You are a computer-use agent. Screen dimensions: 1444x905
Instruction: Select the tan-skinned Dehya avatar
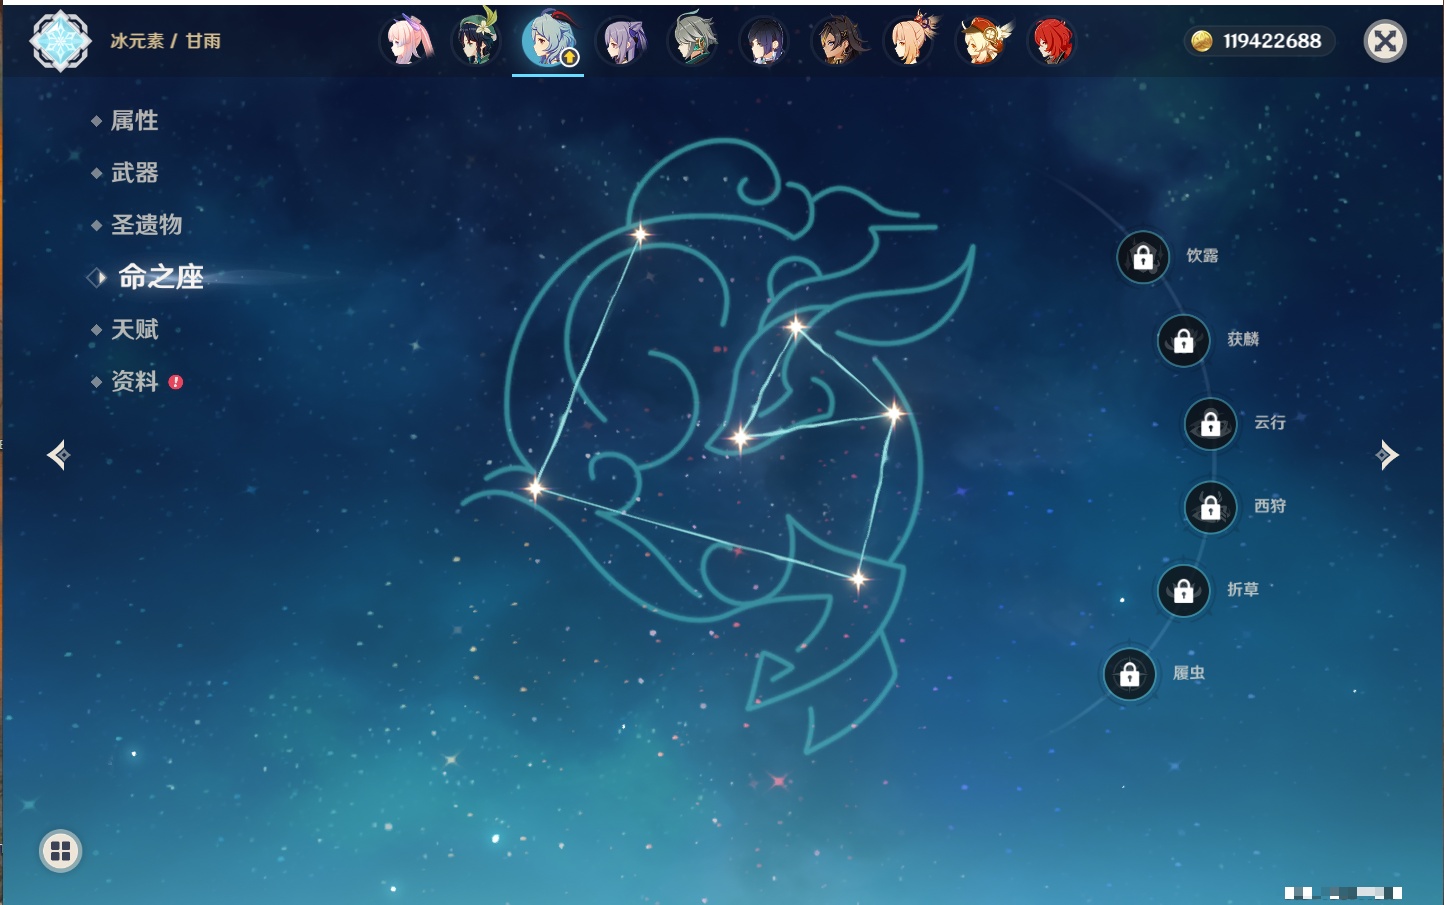[837, 41]
